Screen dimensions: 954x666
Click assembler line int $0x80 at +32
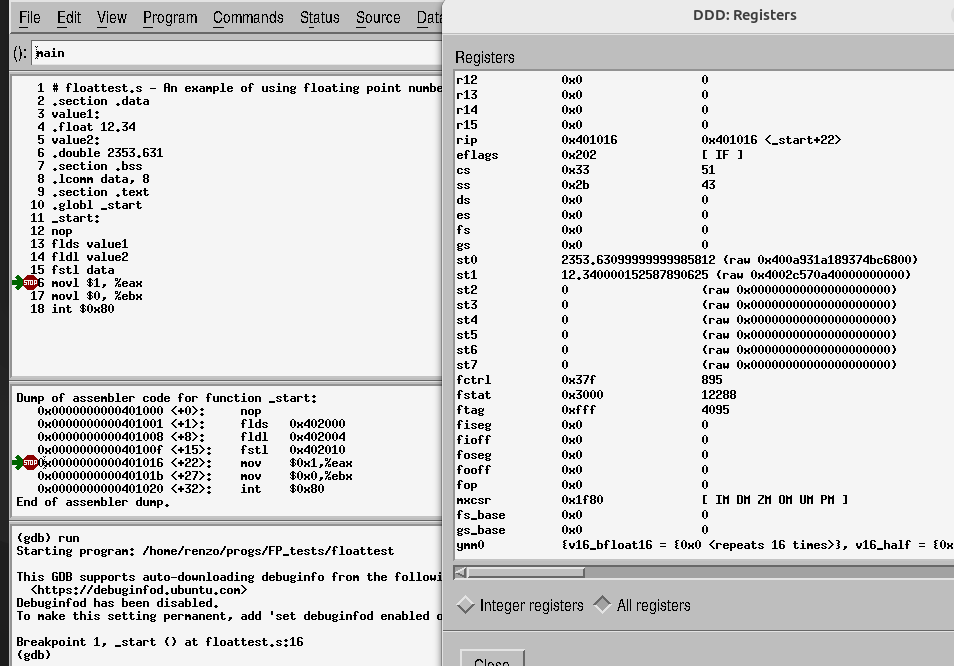pyautogui.click(x=181, y=489)
